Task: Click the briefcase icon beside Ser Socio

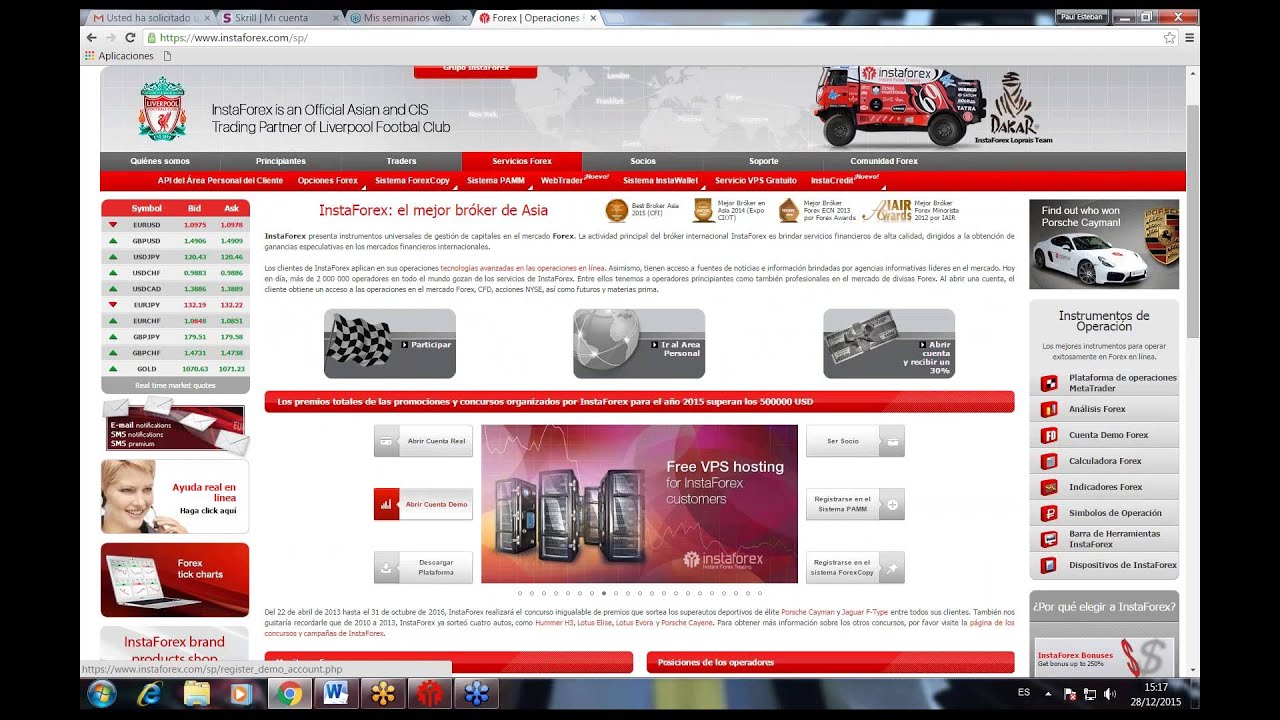Action: tap(892, 441)
